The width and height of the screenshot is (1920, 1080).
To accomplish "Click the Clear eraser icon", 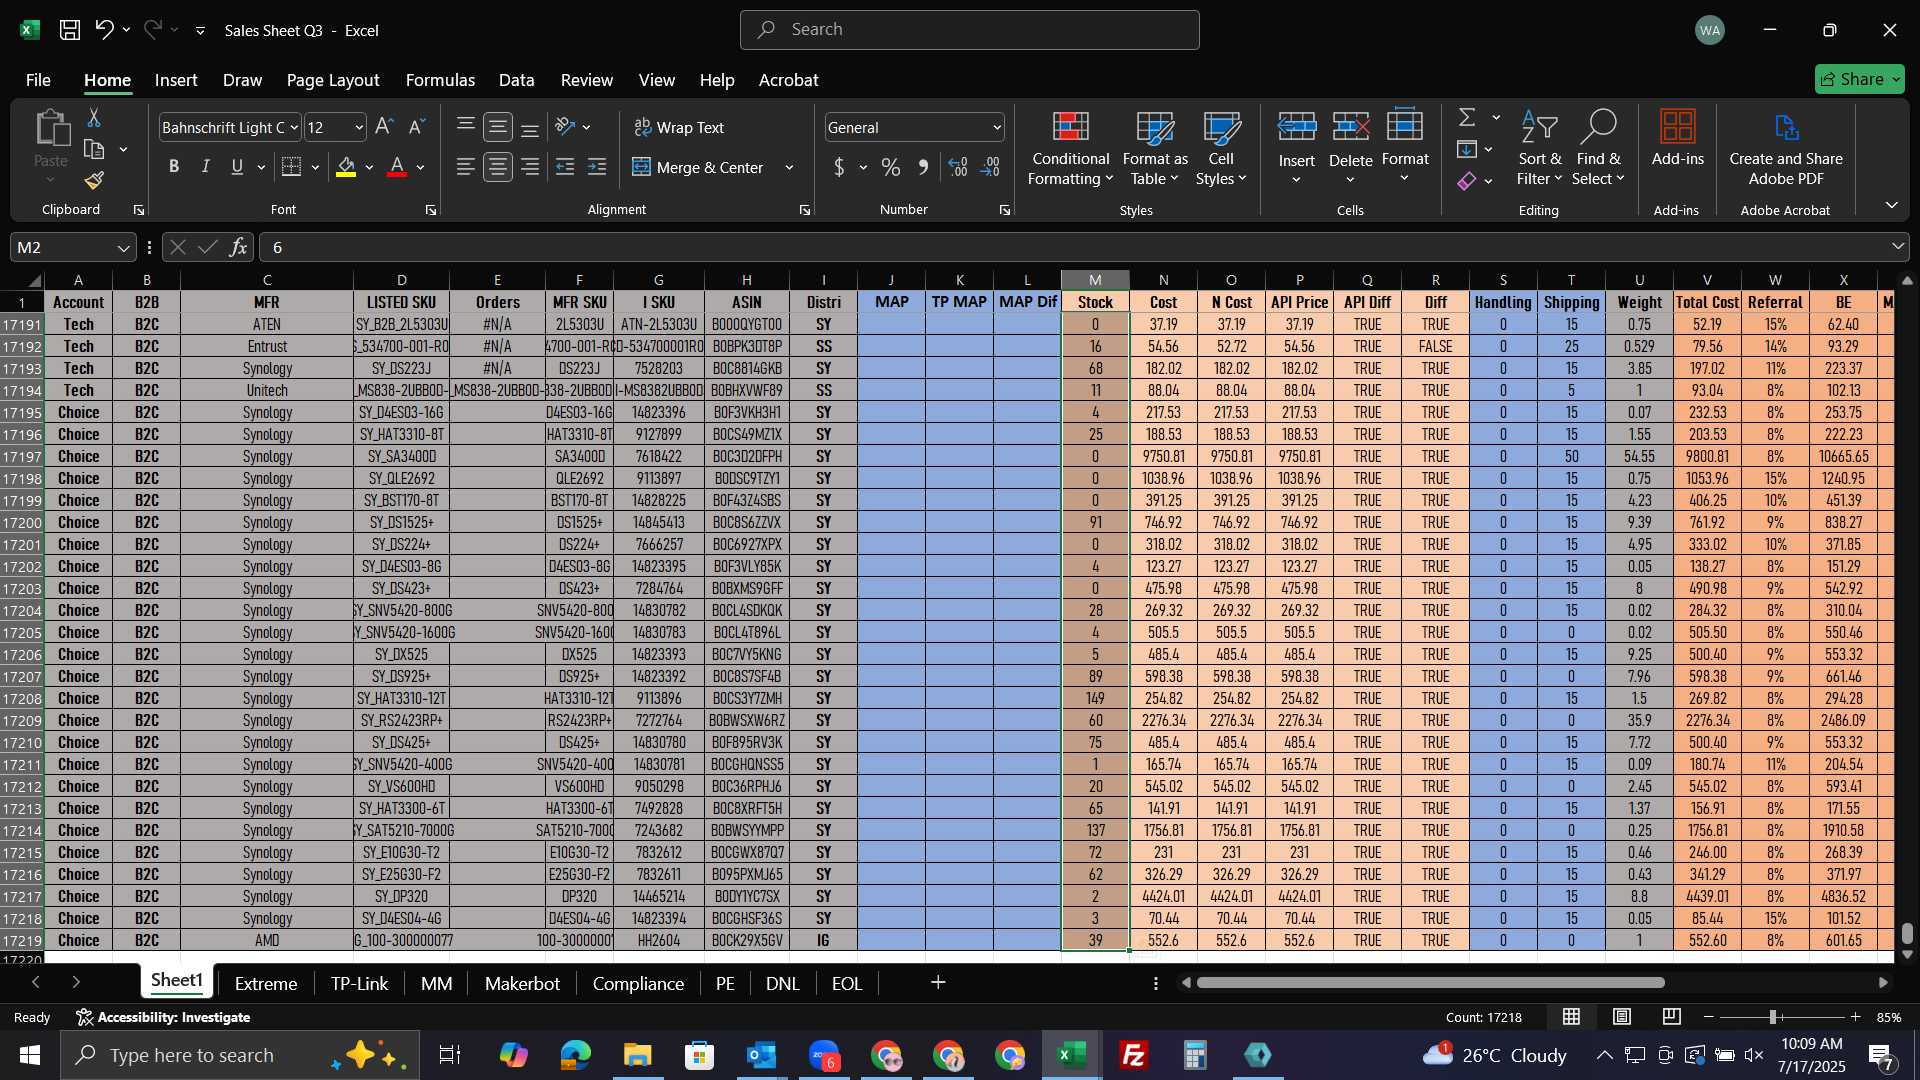I will pos(1467,181).
